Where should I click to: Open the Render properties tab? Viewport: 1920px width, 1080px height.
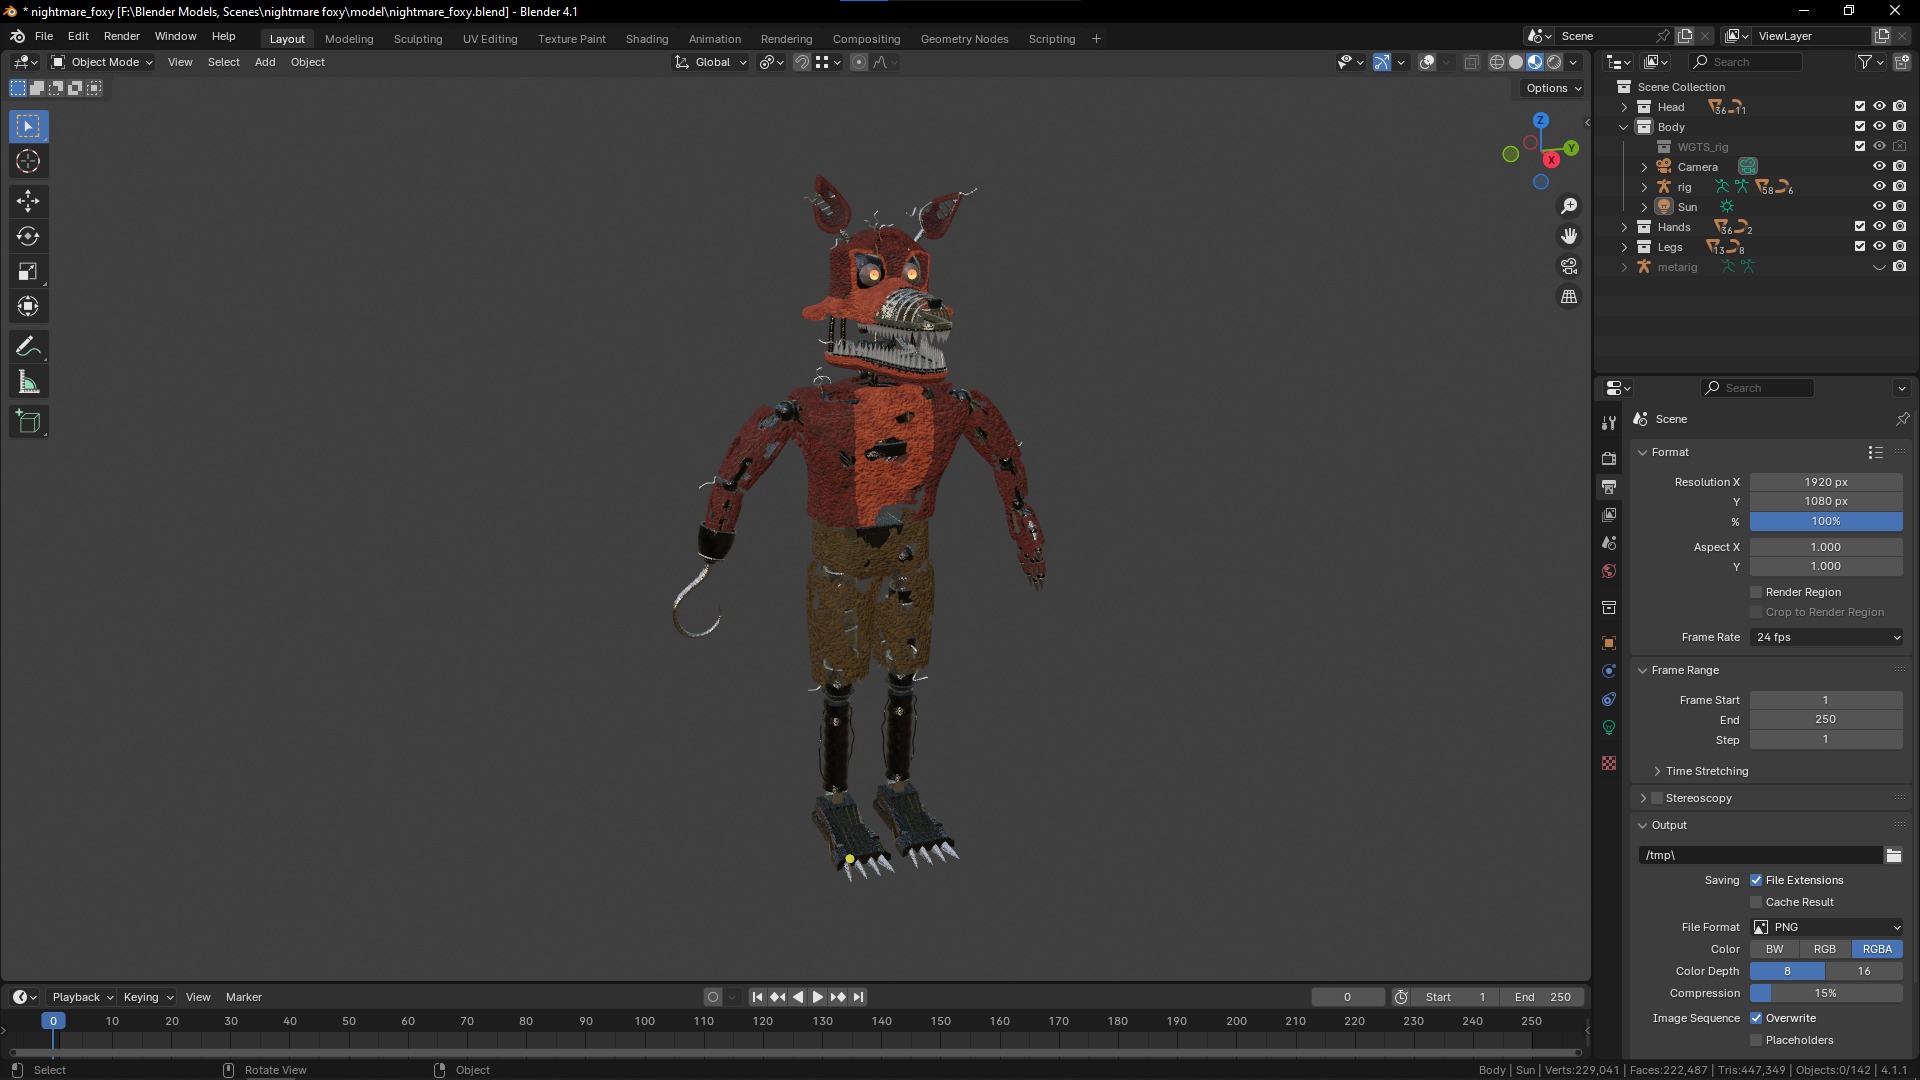tap(1609, 458)
